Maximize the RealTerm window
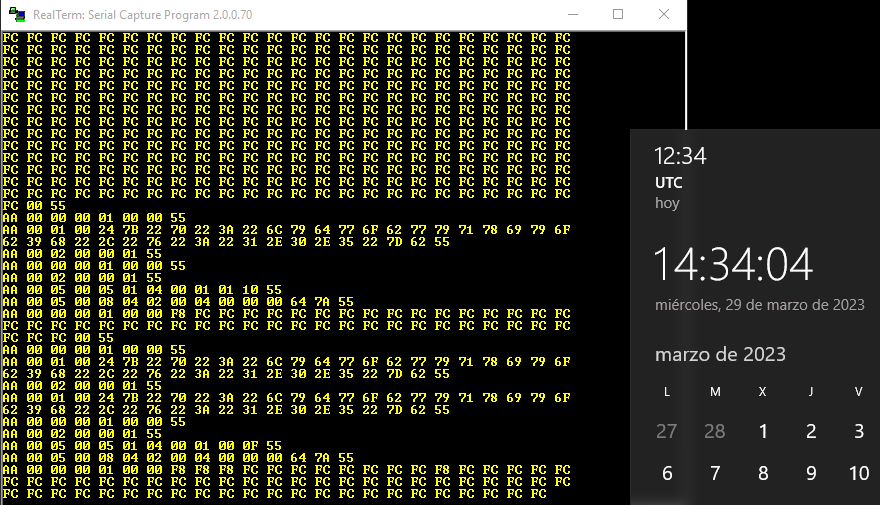This screenshot has height=505, width=880. click(618, 15)
